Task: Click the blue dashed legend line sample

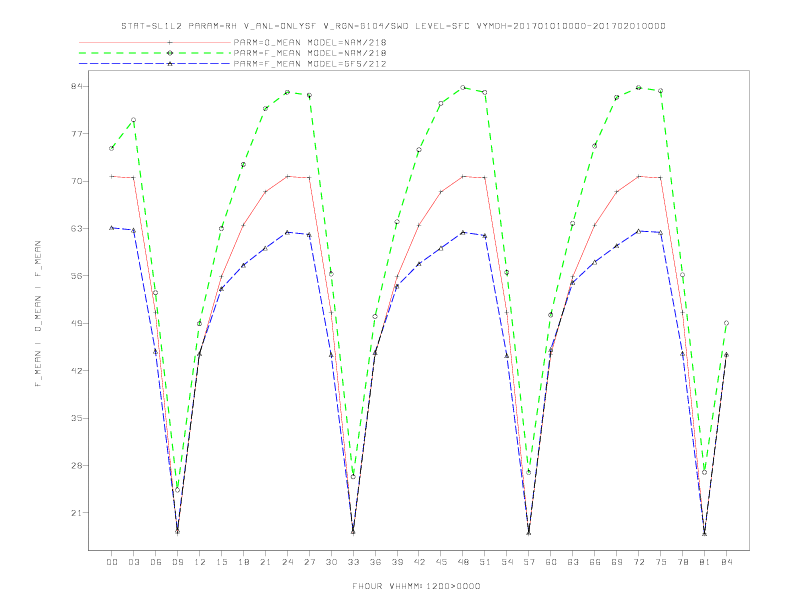Action: tap(155, 64)
